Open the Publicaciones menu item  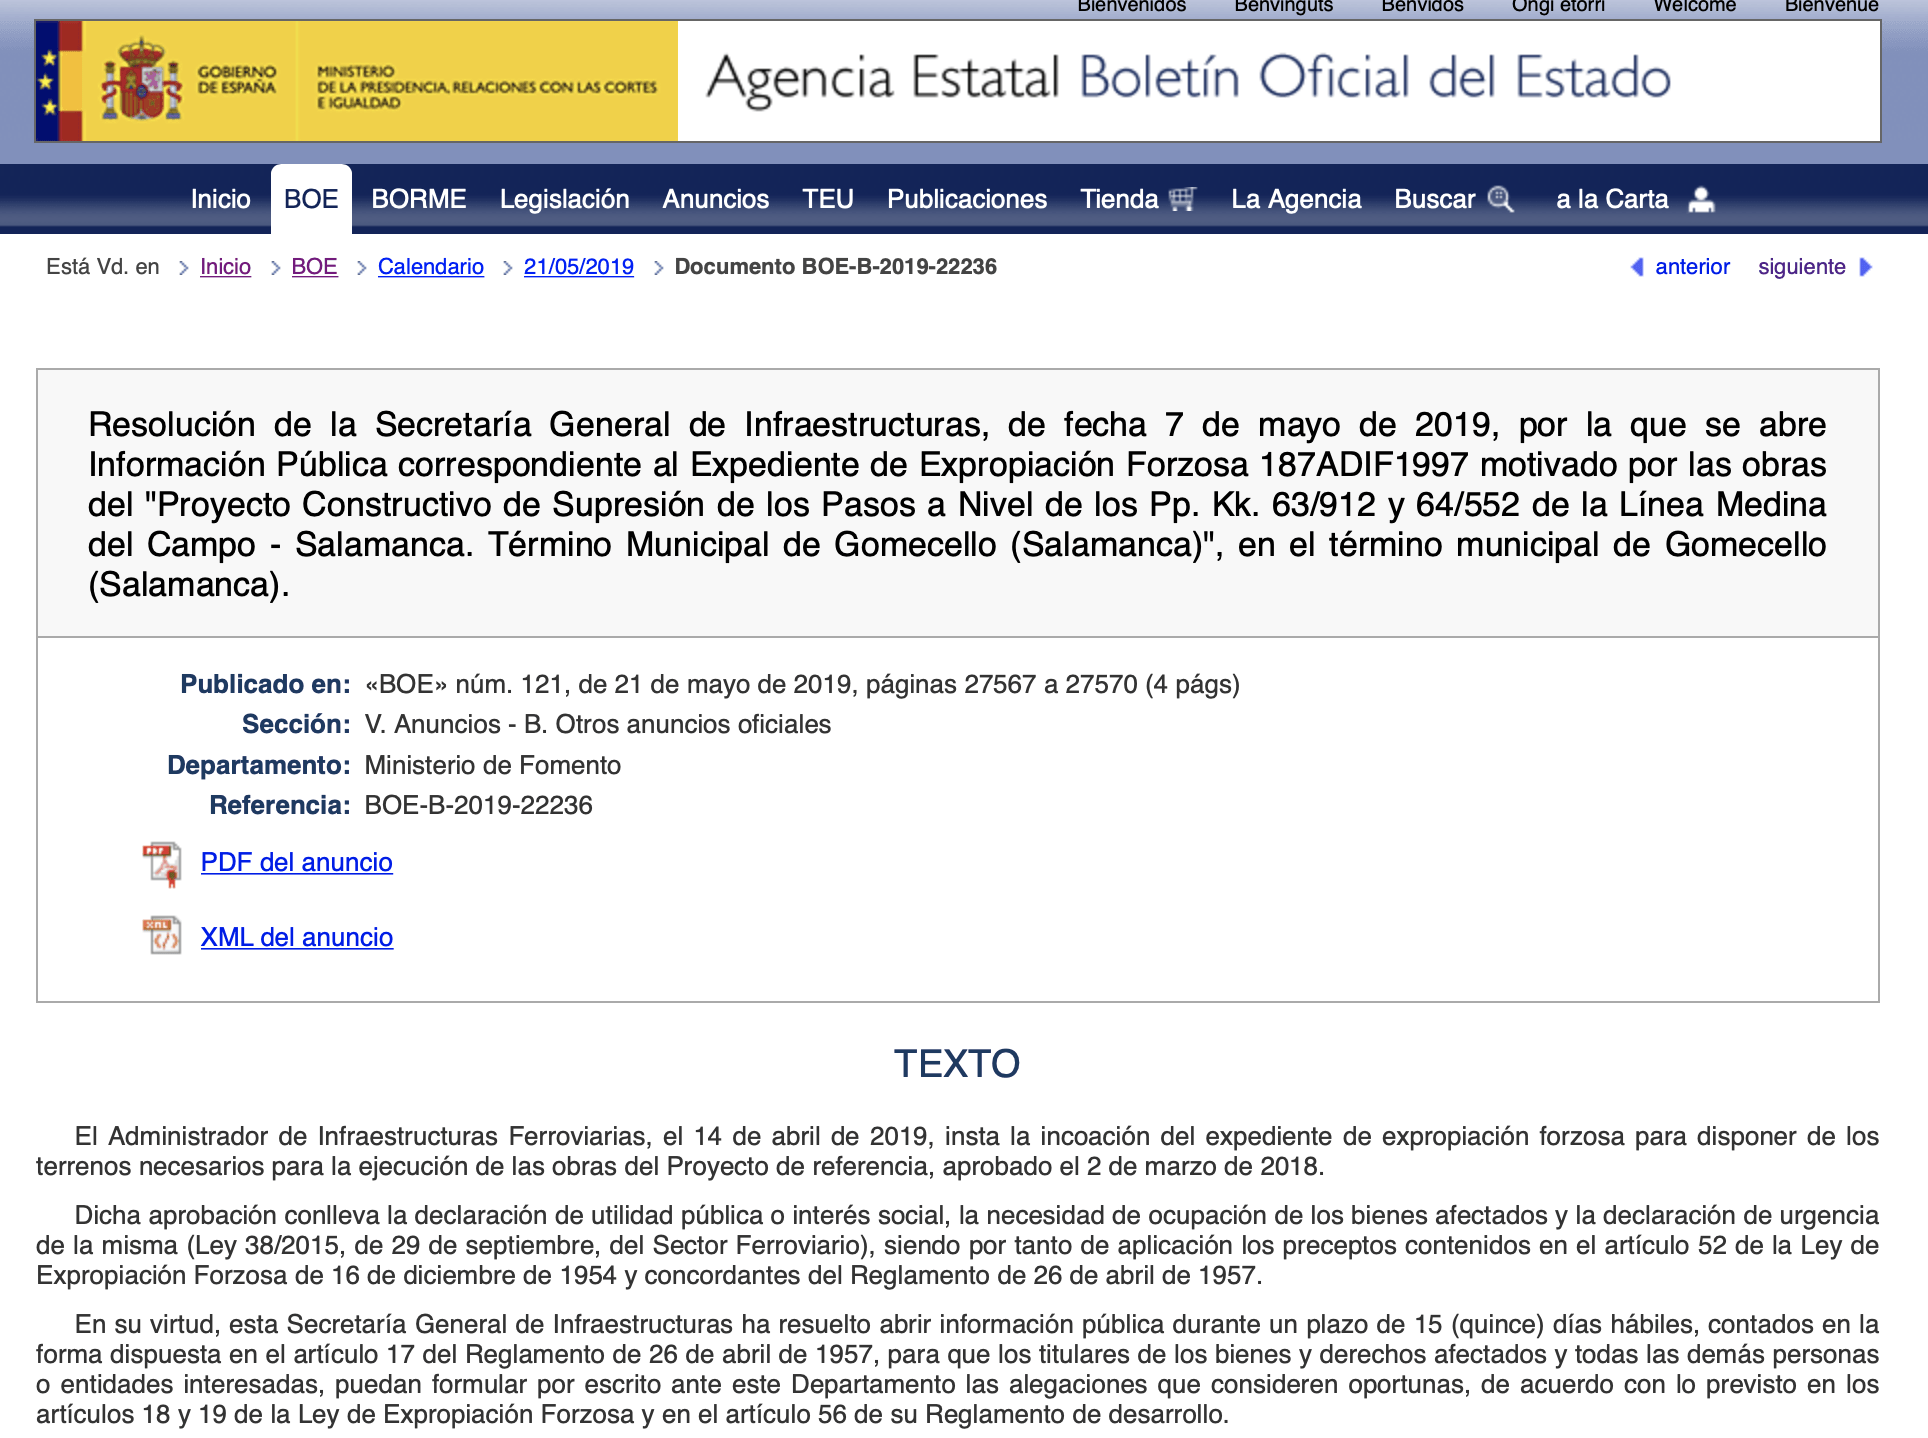[x=966, y=199]
